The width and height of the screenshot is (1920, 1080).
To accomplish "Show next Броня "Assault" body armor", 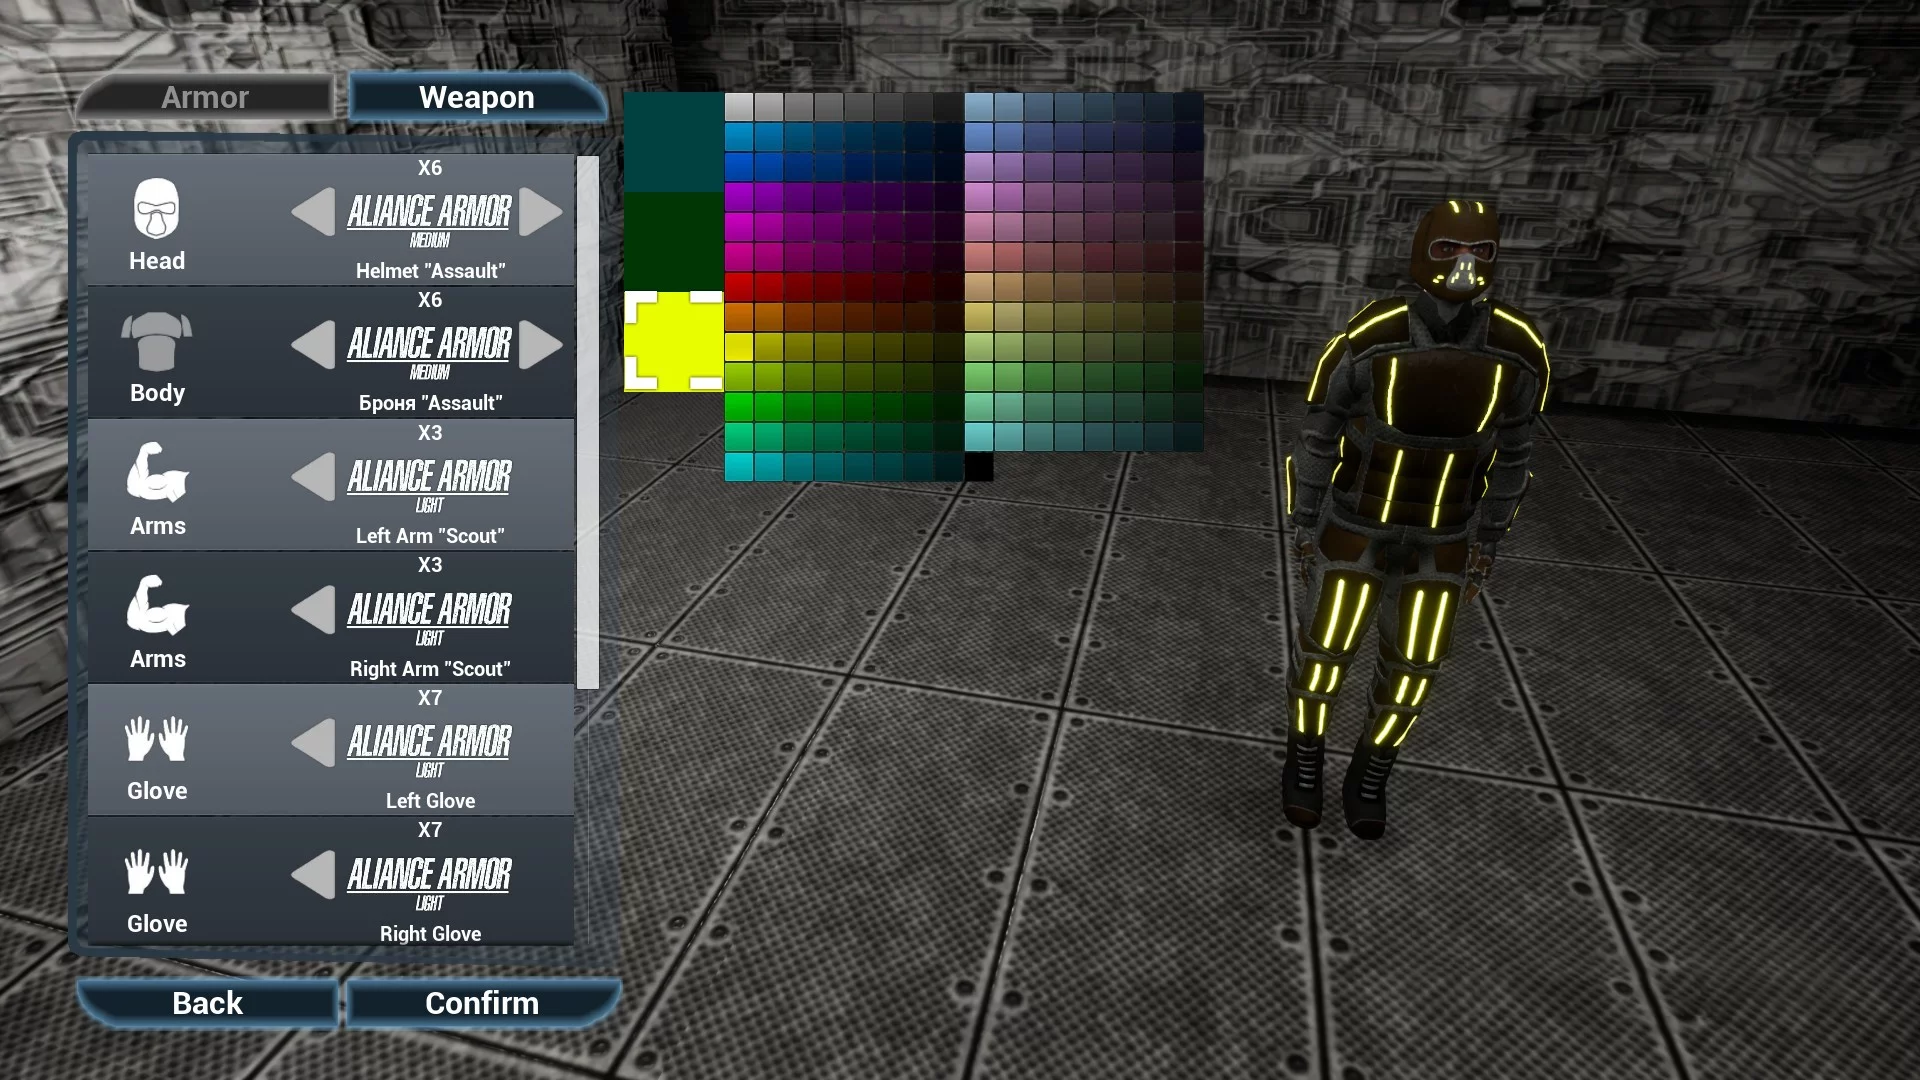I will 541,345.
